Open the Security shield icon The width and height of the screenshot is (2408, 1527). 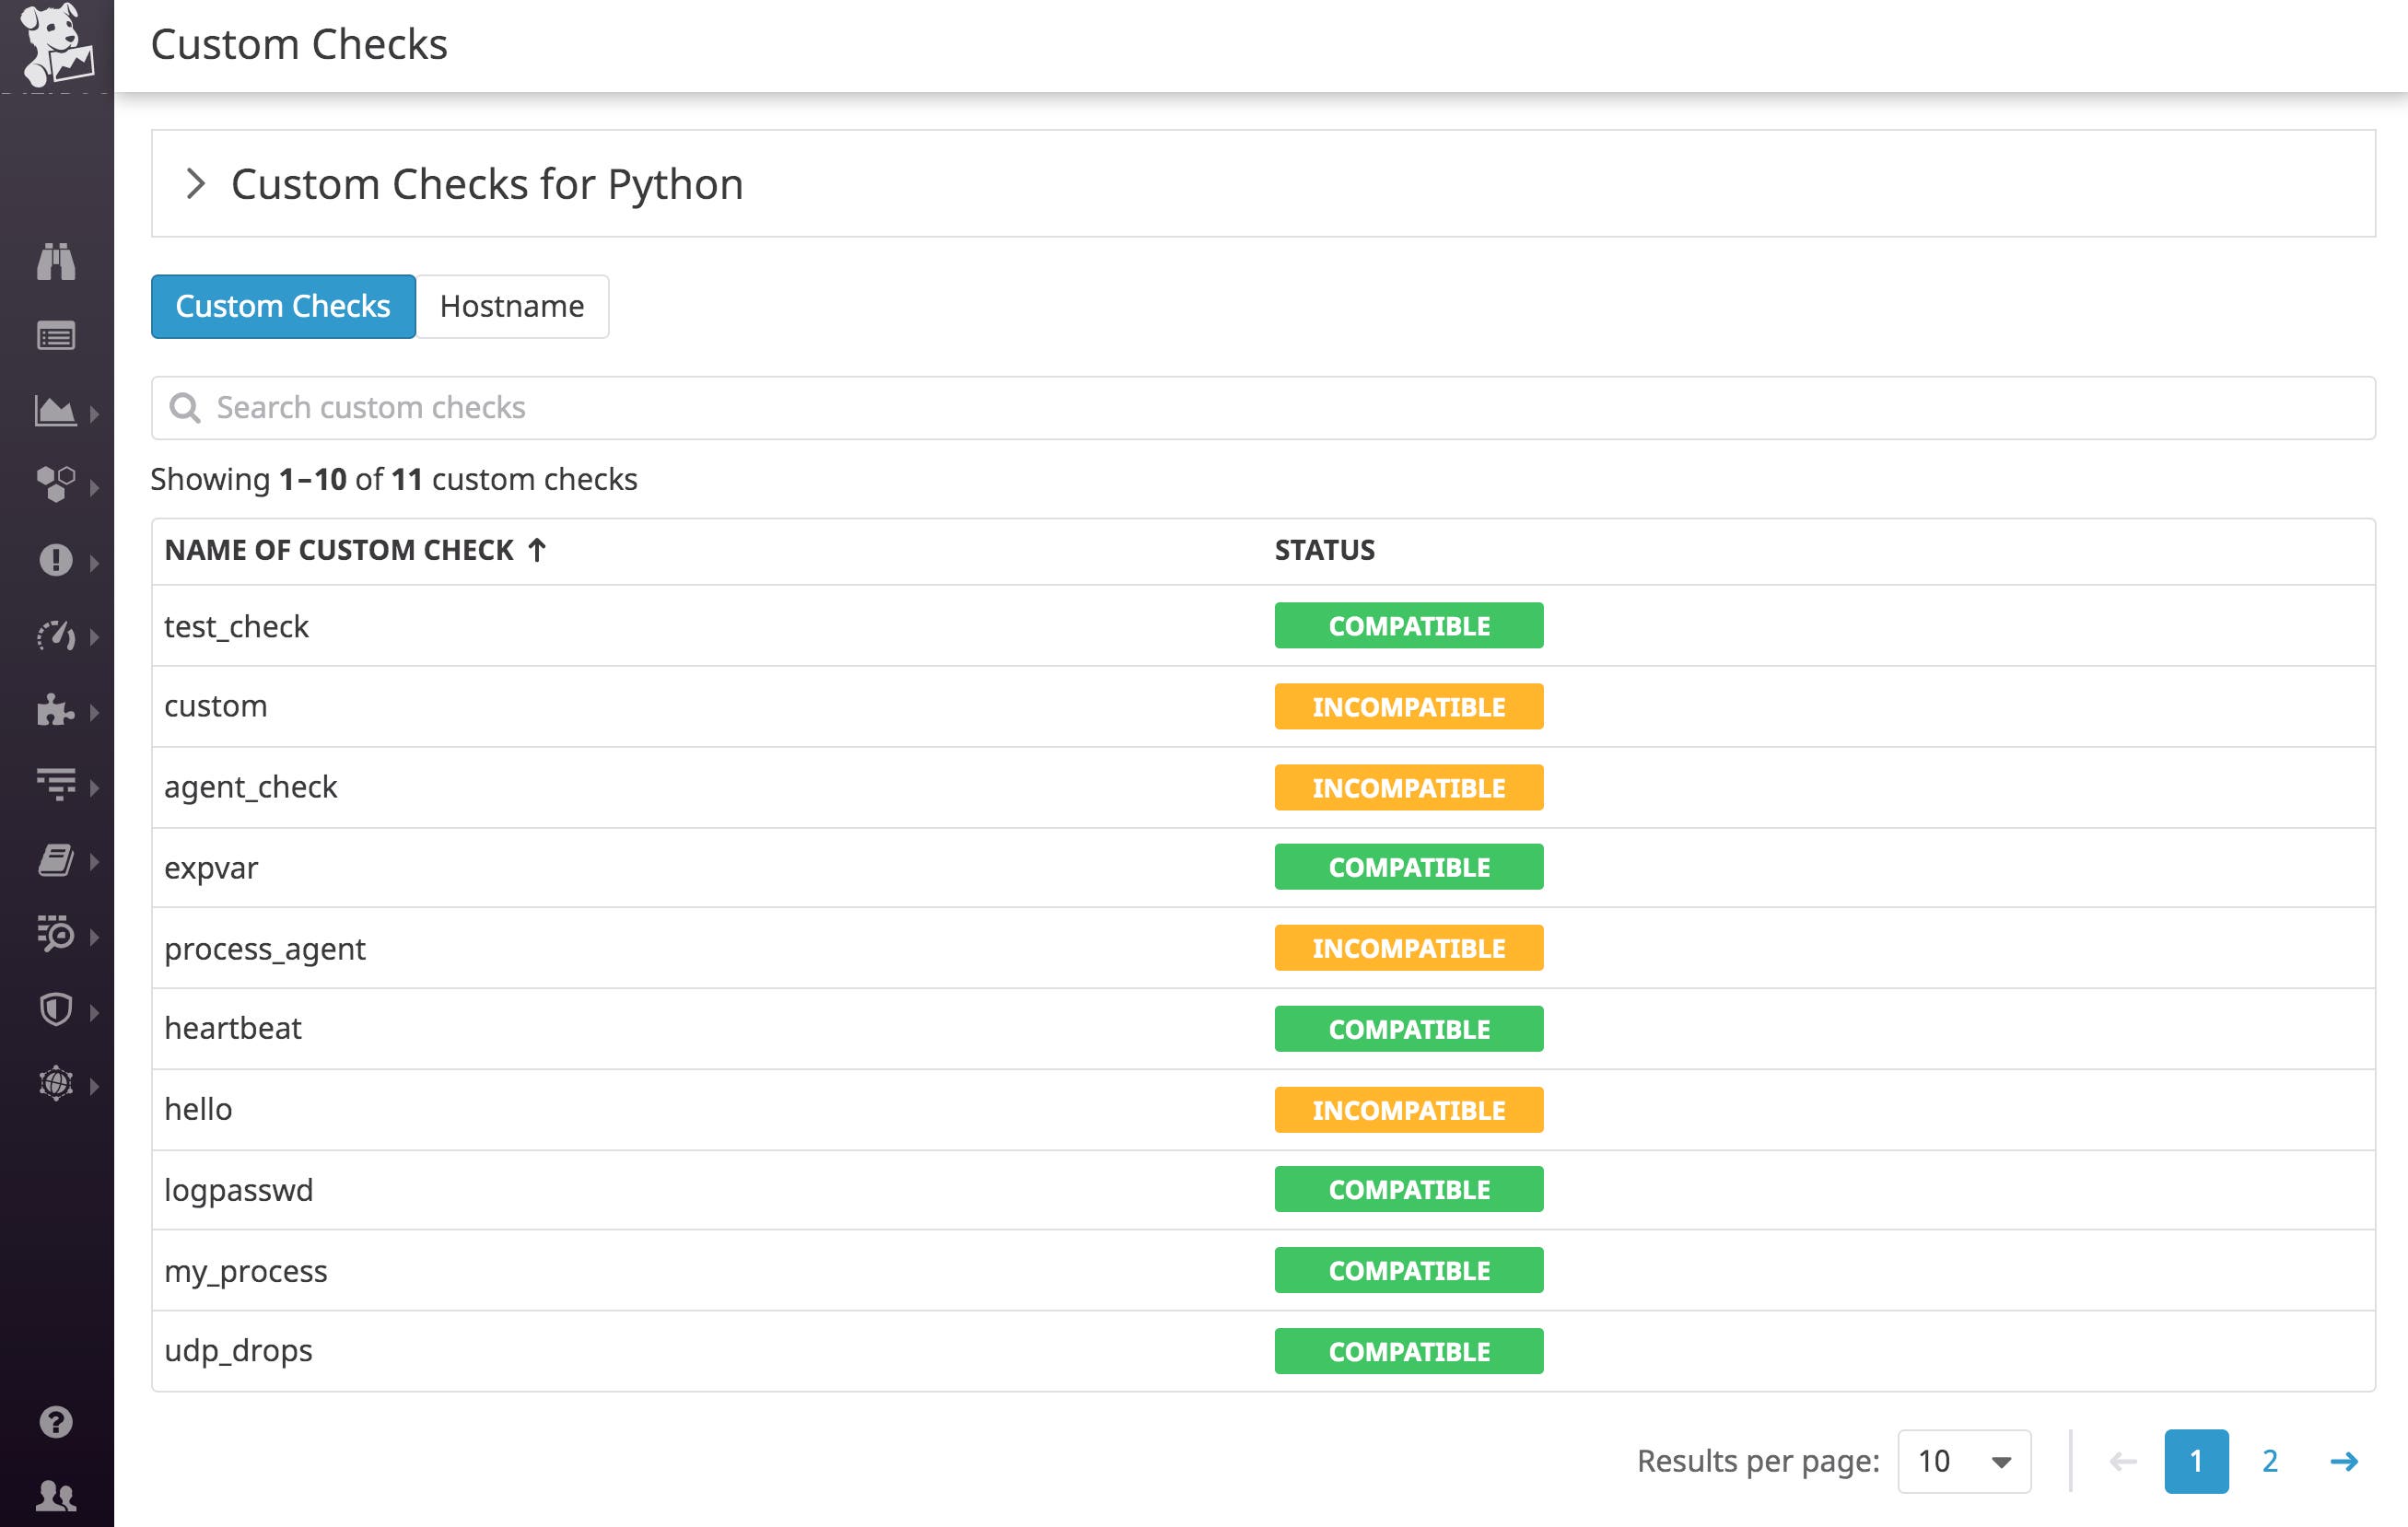point(57,1011)
